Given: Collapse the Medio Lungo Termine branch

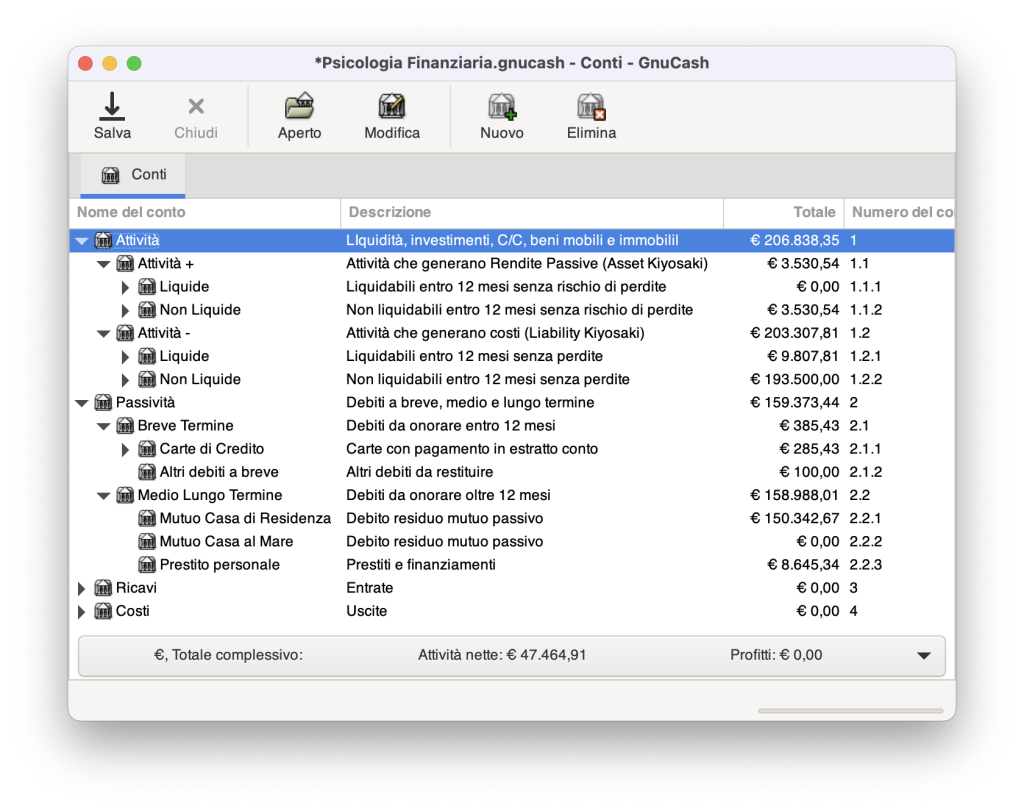Looking at the screenshot, I should [x=103, y=496].
